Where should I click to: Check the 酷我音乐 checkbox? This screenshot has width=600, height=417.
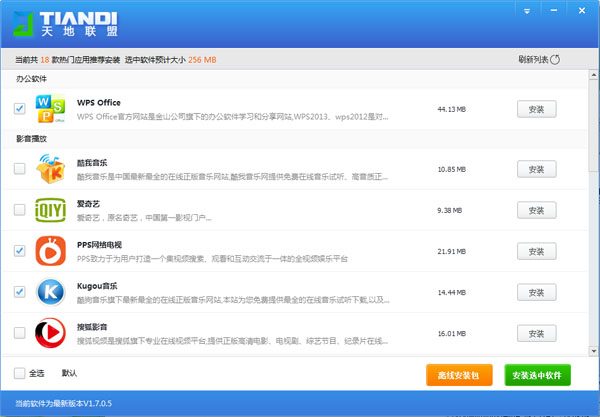pos(20,169)
